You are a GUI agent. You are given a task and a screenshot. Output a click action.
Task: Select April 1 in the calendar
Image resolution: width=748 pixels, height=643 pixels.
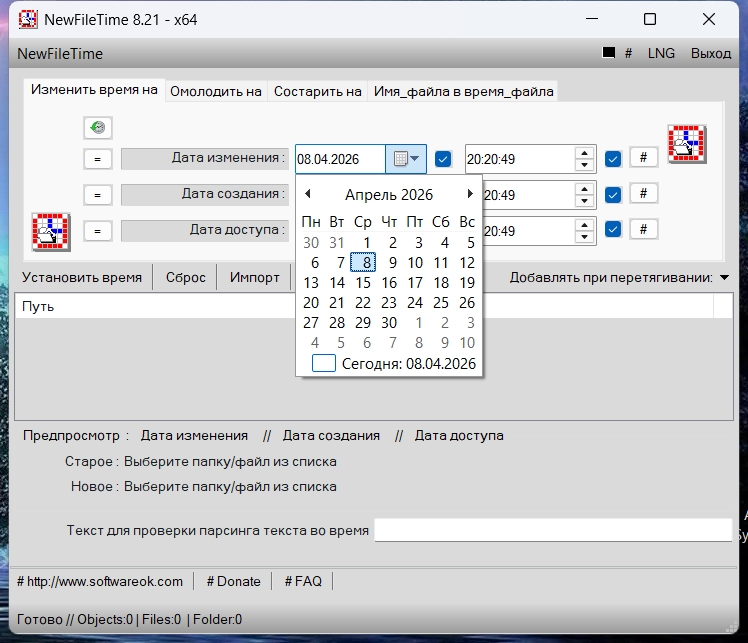coord(367,243)
